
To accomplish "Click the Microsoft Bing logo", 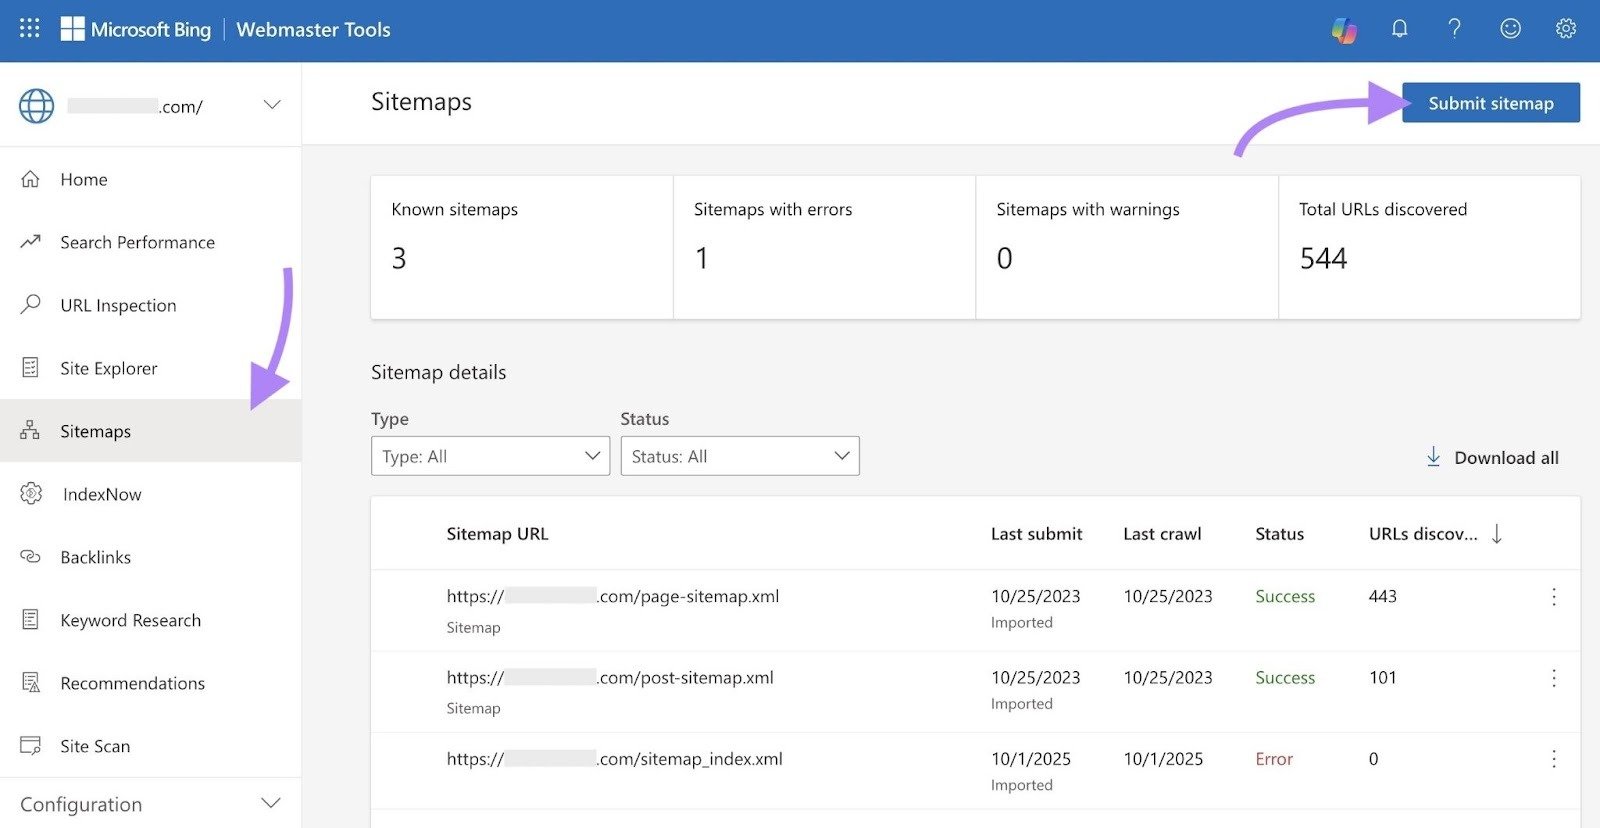I will [x=136, y=29].
